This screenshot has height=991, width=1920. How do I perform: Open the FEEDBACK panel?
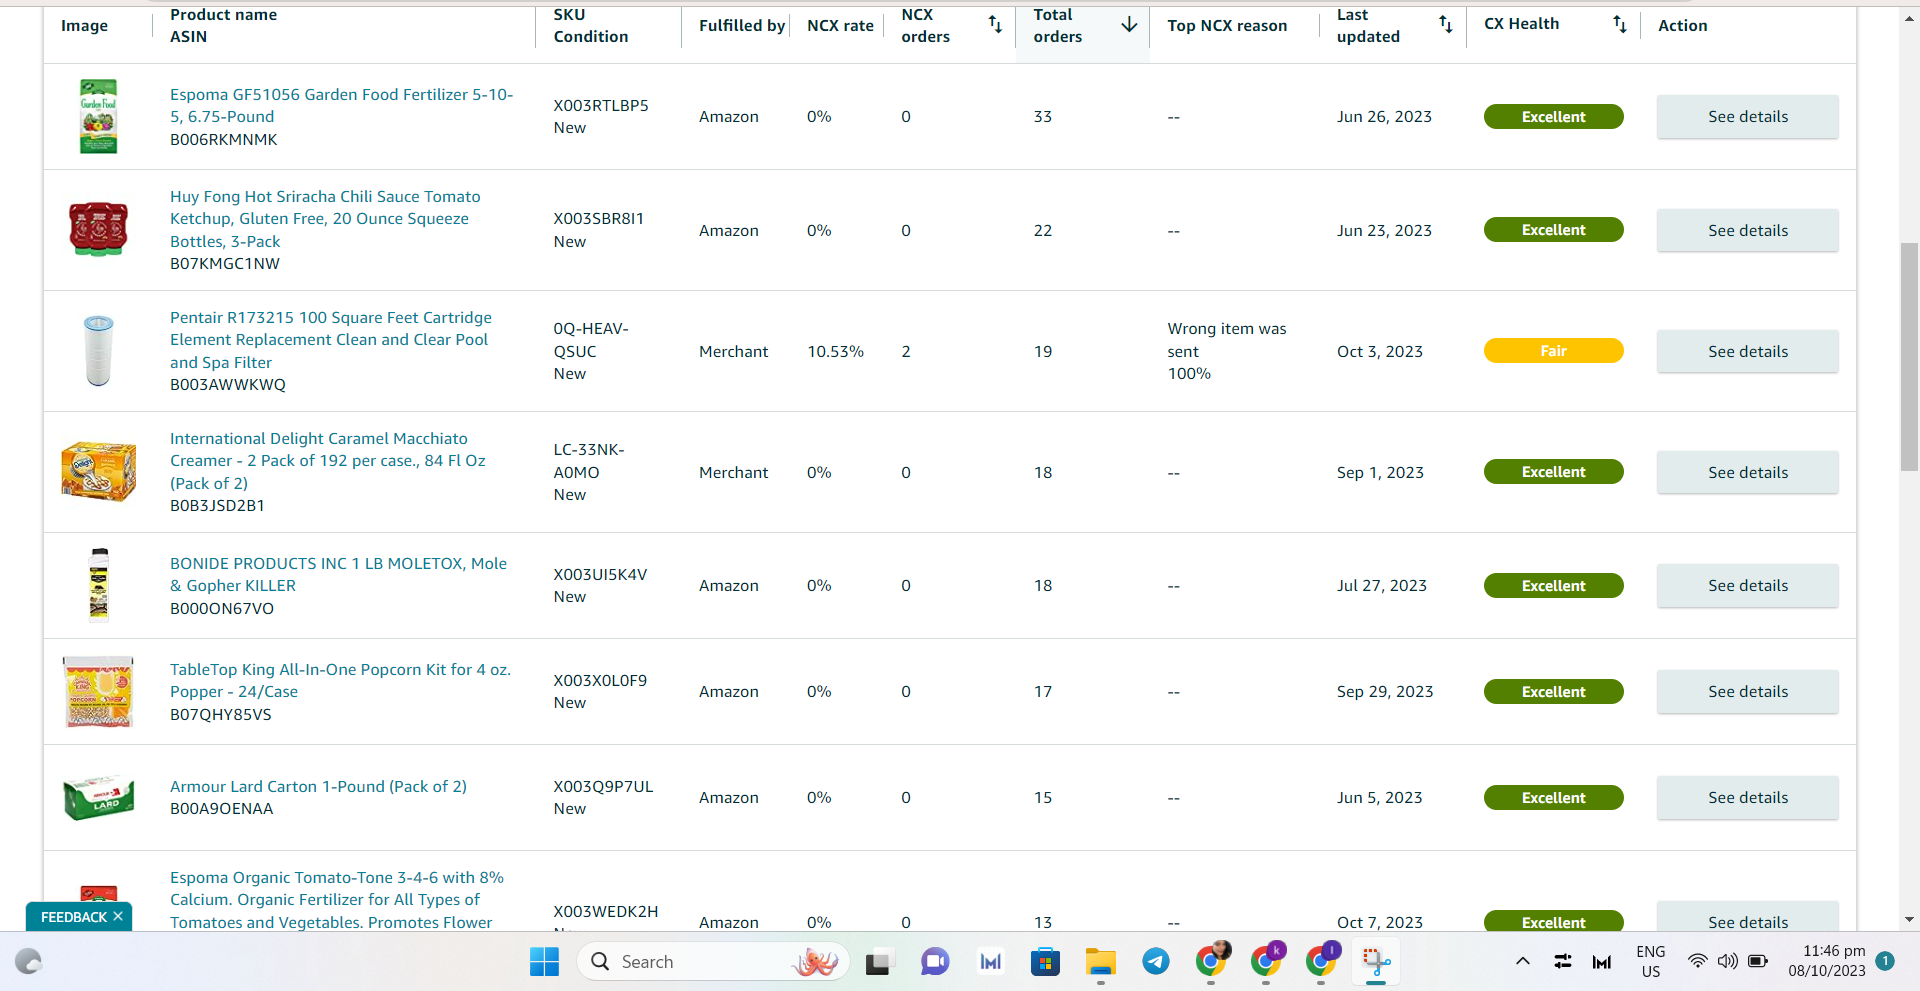73,917
